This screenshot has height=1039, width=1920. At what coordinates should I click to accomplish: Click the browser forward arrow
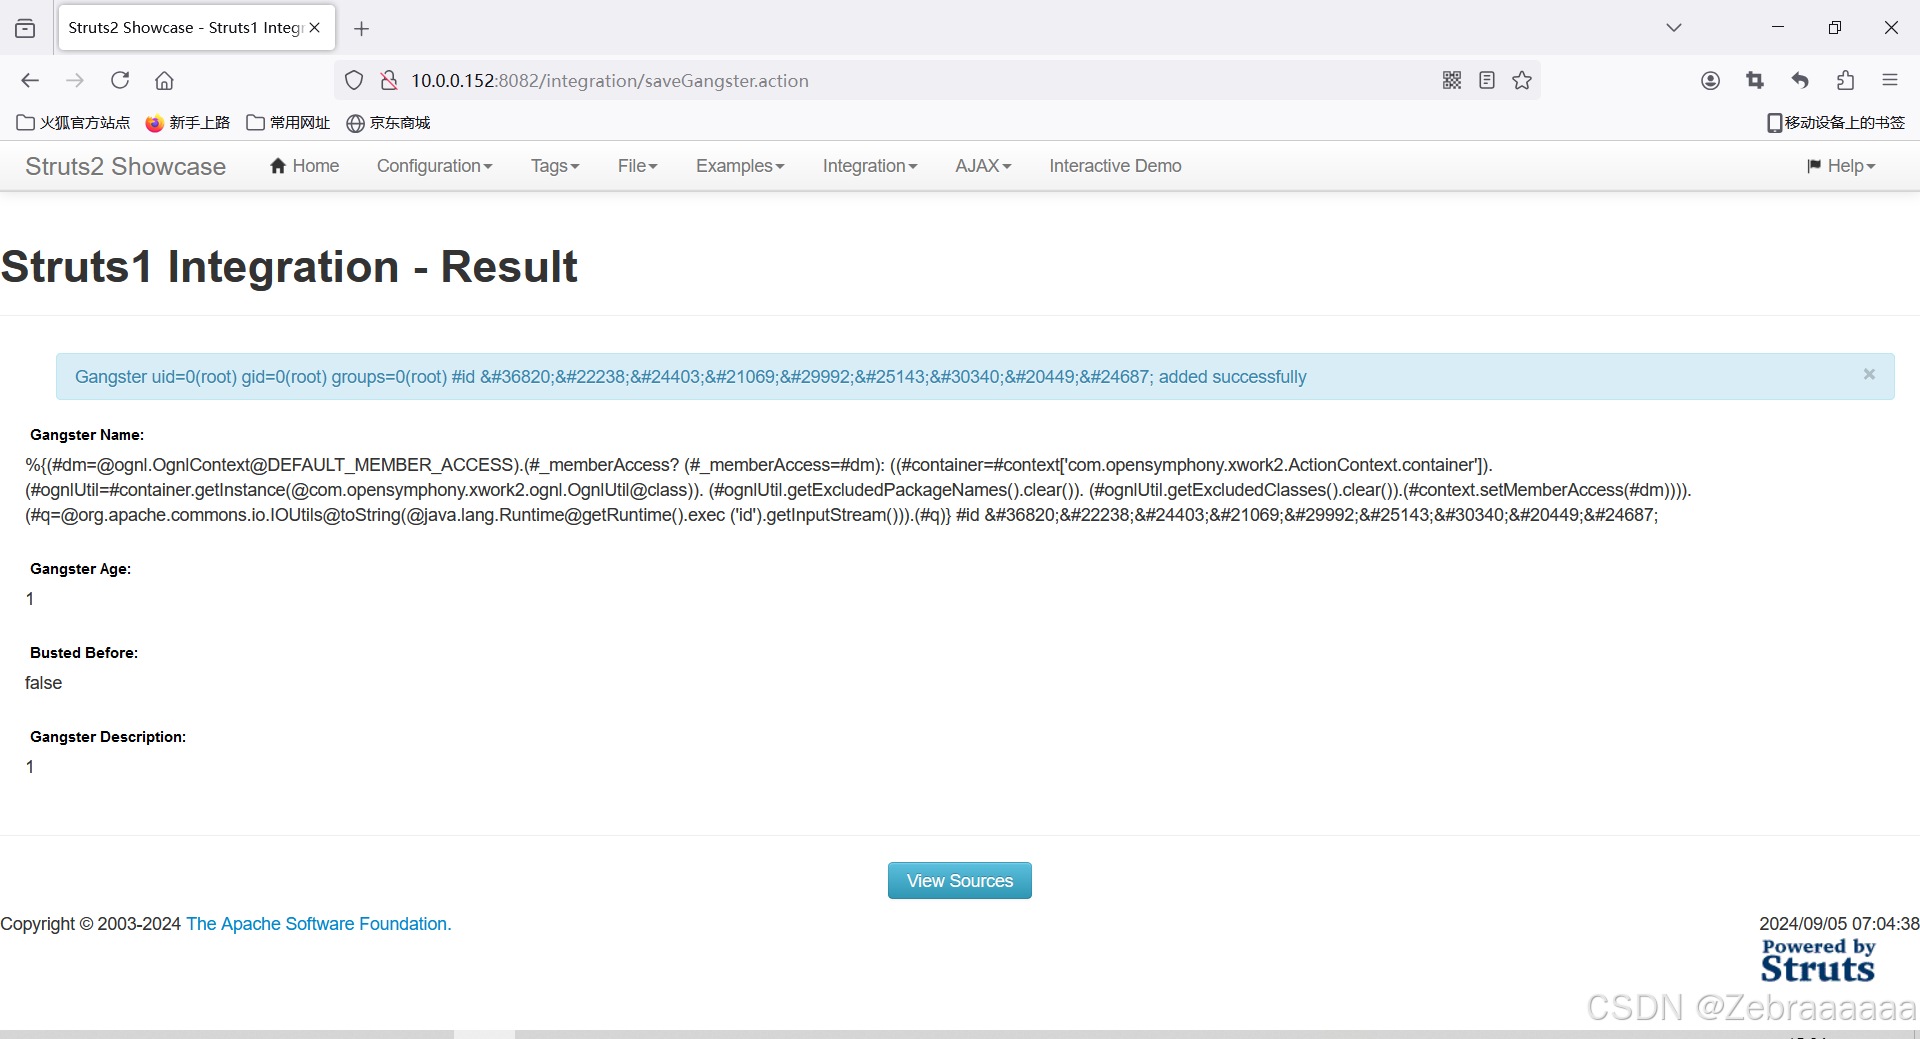[75, 81]
